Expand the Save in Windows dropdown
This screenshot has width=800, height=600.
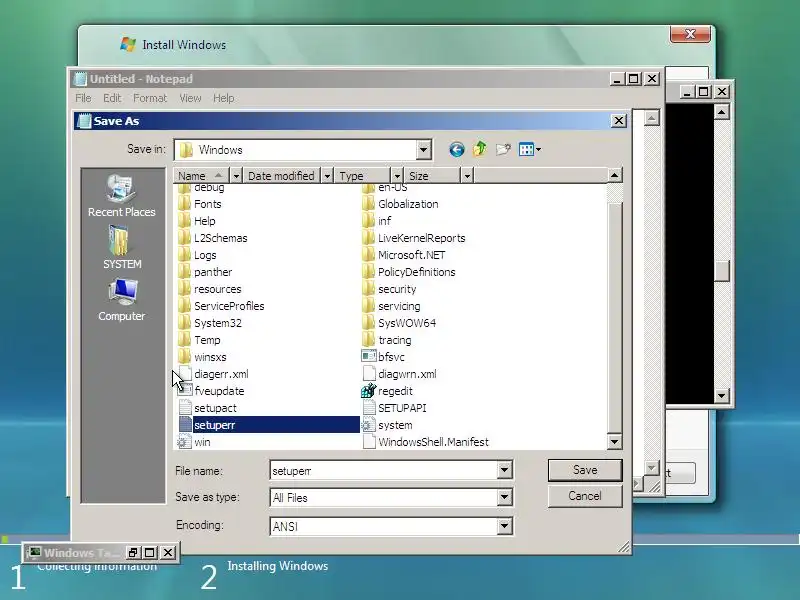click(x=423, y=150)
